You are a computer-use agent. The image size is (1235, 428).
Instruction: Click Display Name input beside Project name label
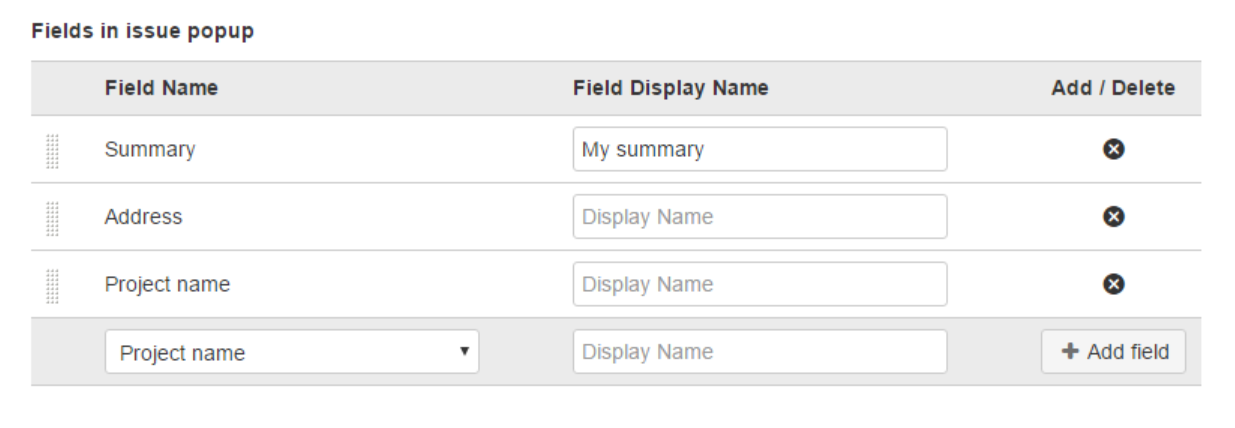(x=759, y=284)
